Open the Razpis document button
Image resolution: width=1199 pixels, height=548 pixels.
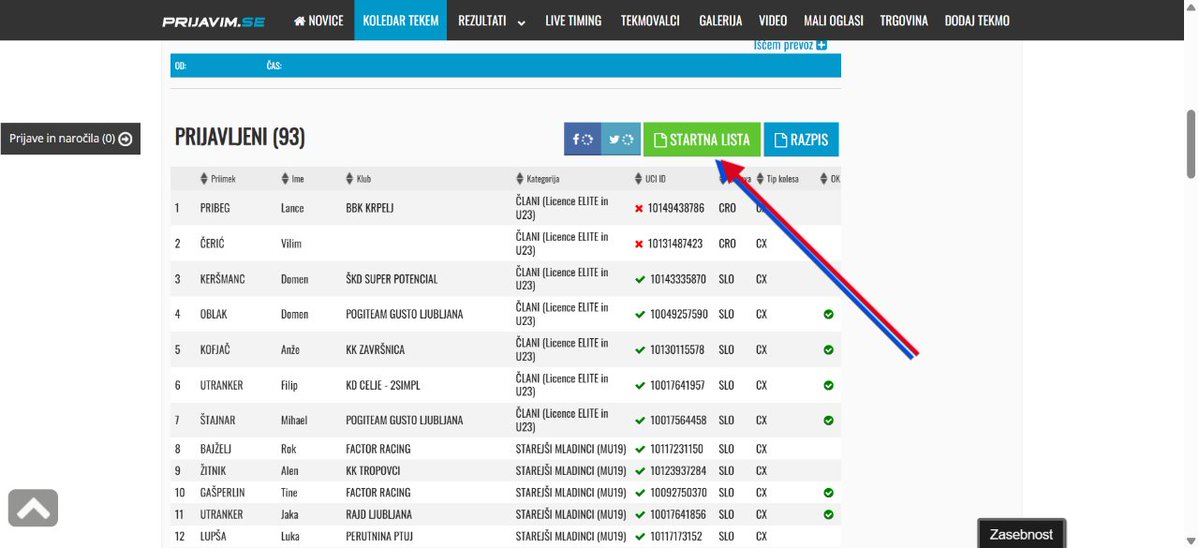point(801,139)
